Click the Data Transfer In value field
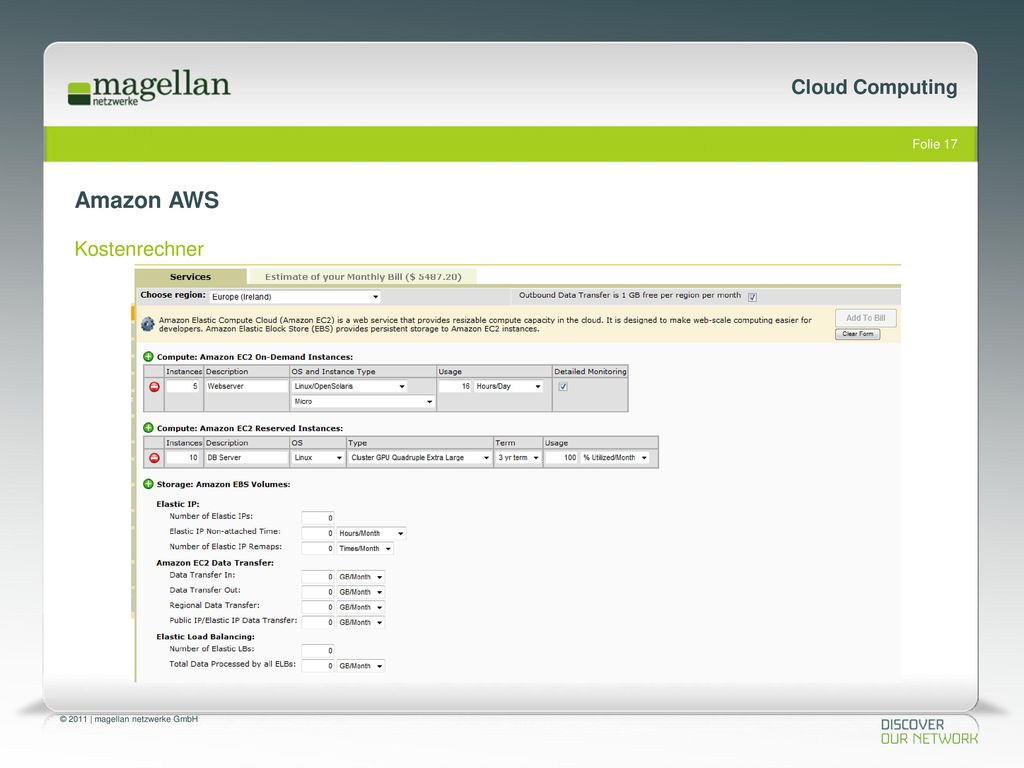This screenshot has width=1024, height=768. [x=318, y=577]
